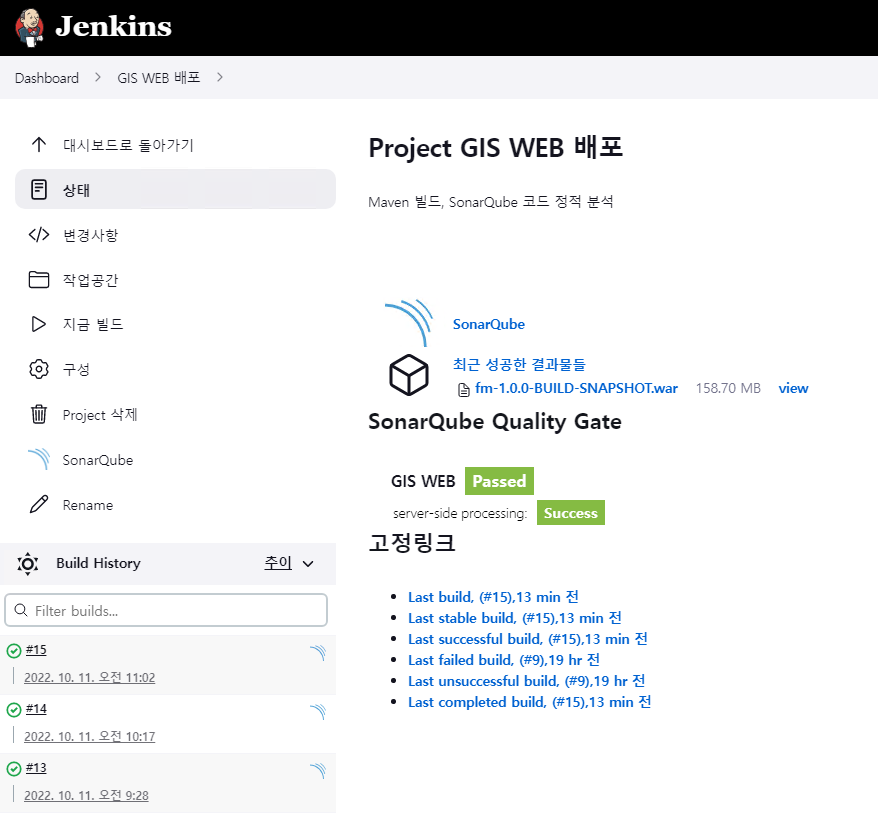Image resolution: width=878 pixels, height=814 pixels.
Task: Click the view link for war artifact
Action: click(x=793, y=389)
